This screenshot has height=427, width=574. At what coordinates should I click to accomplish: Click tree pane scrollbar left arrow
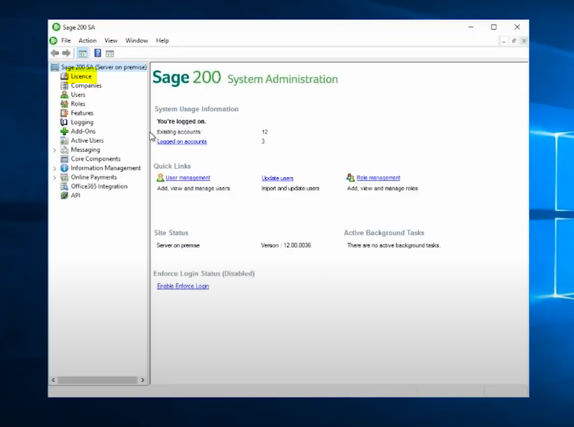coord(53,380)
